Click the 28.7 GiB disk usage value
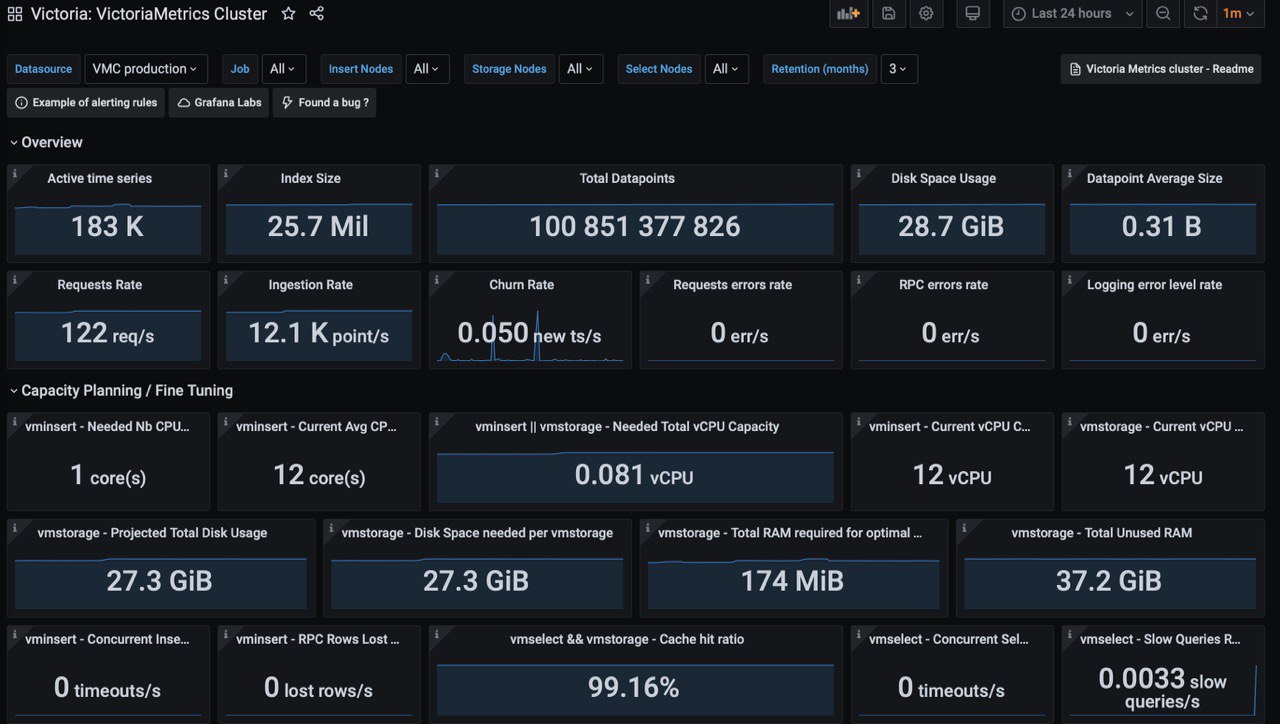 pyautogui.click(x=951, y=226)
